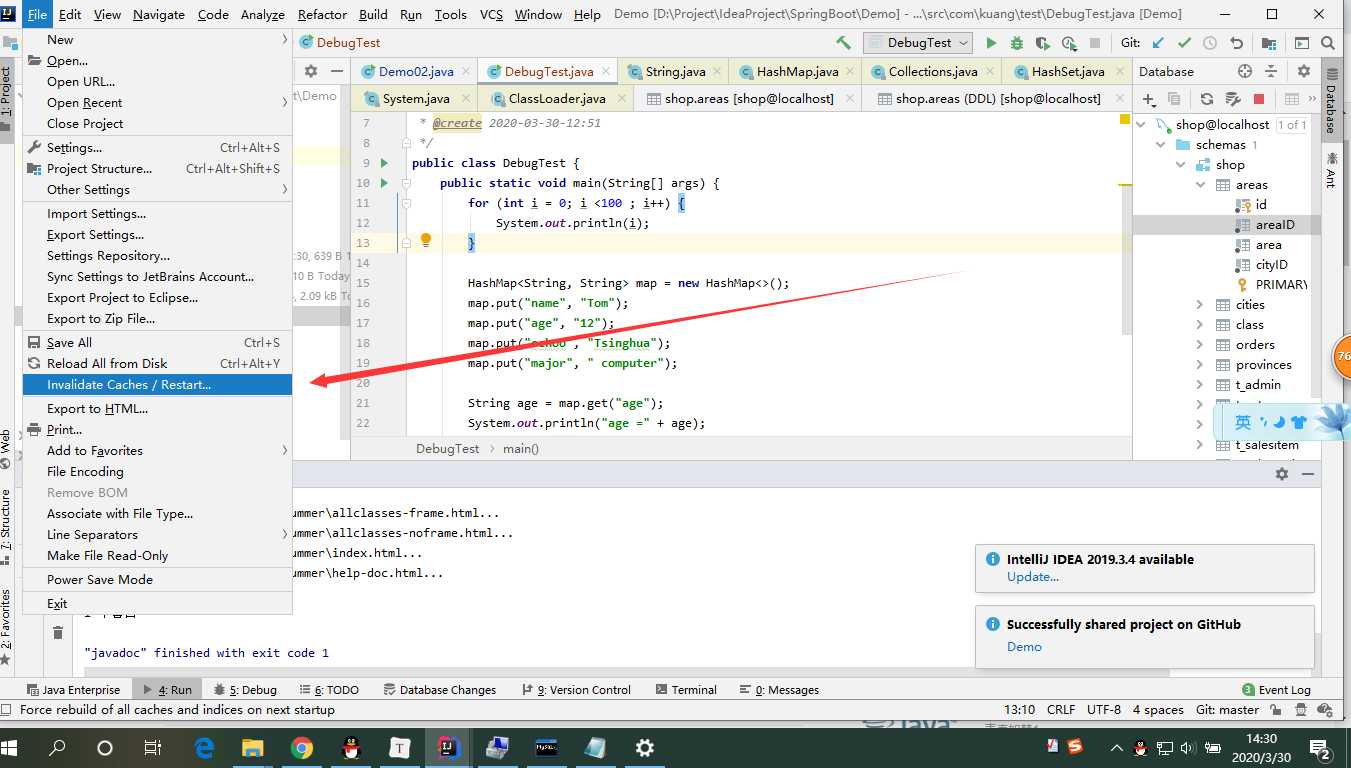Open Project panel gear settings

311,71
